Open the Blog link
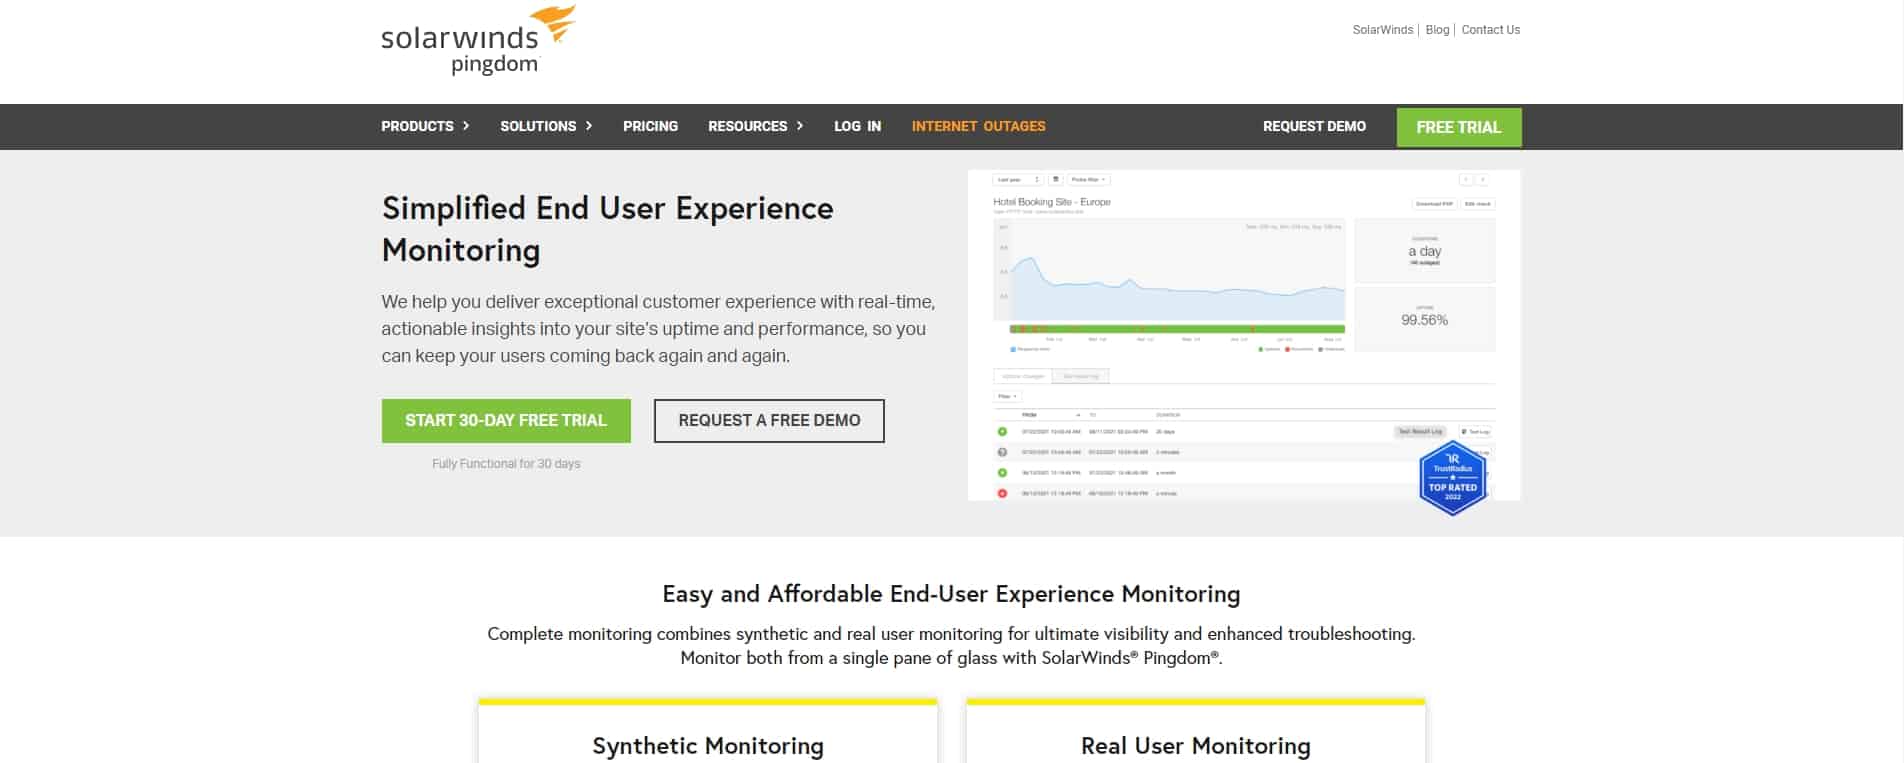The image size is (1904, 763). click(x=1437, y=30)
